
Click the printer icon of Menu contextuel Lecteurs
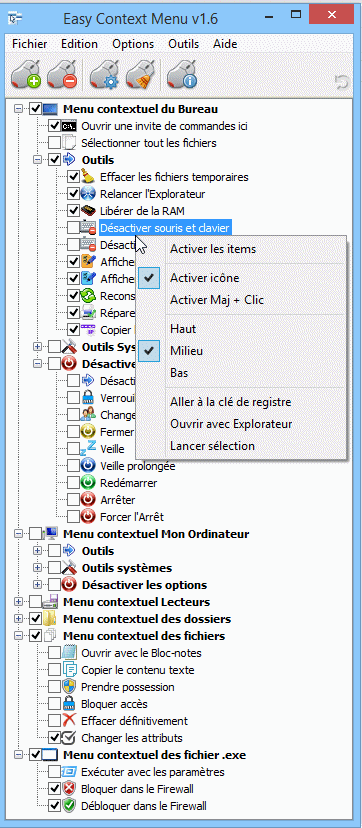[x=51, y=601]
